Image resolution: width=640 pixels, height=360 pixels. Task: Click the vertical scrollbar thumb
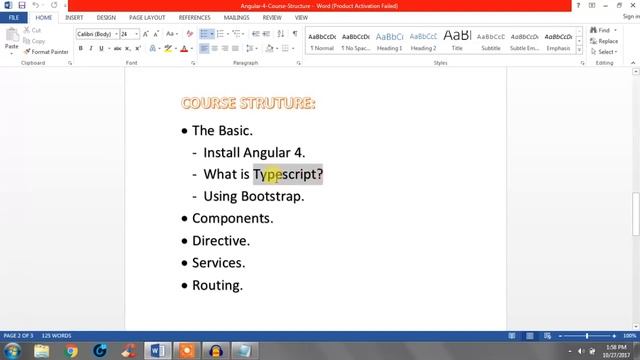(x=636, y=213)
